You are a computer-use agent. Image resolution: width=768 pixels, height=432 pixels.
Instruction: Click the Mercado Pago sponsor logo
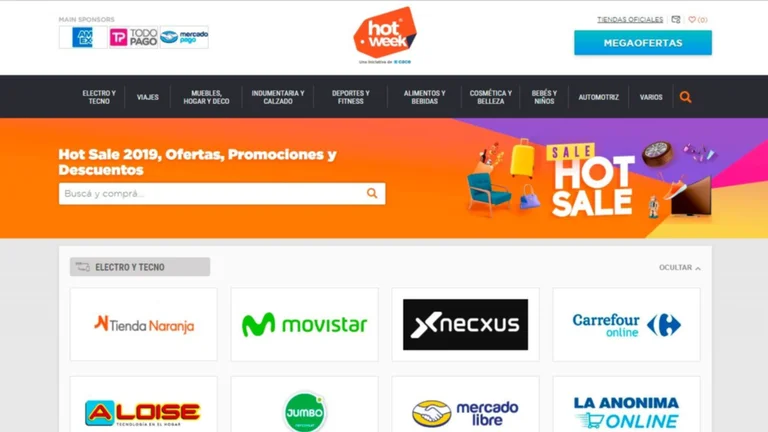(184, 37)
